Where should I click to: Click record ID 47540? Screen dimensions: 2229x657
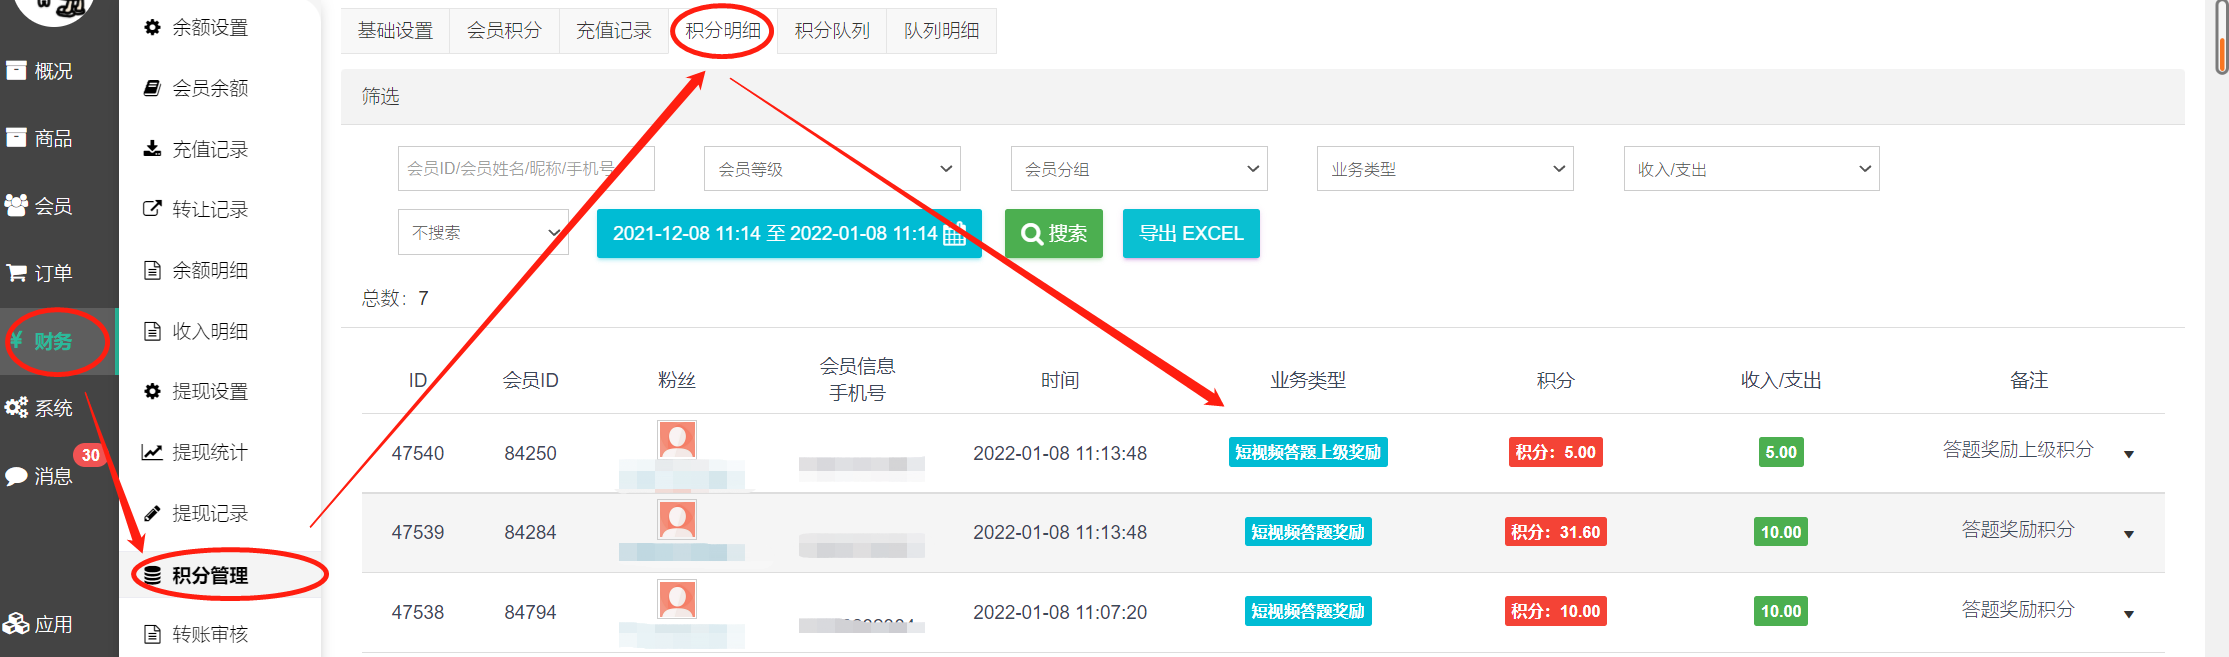click(x=418, y=453)
